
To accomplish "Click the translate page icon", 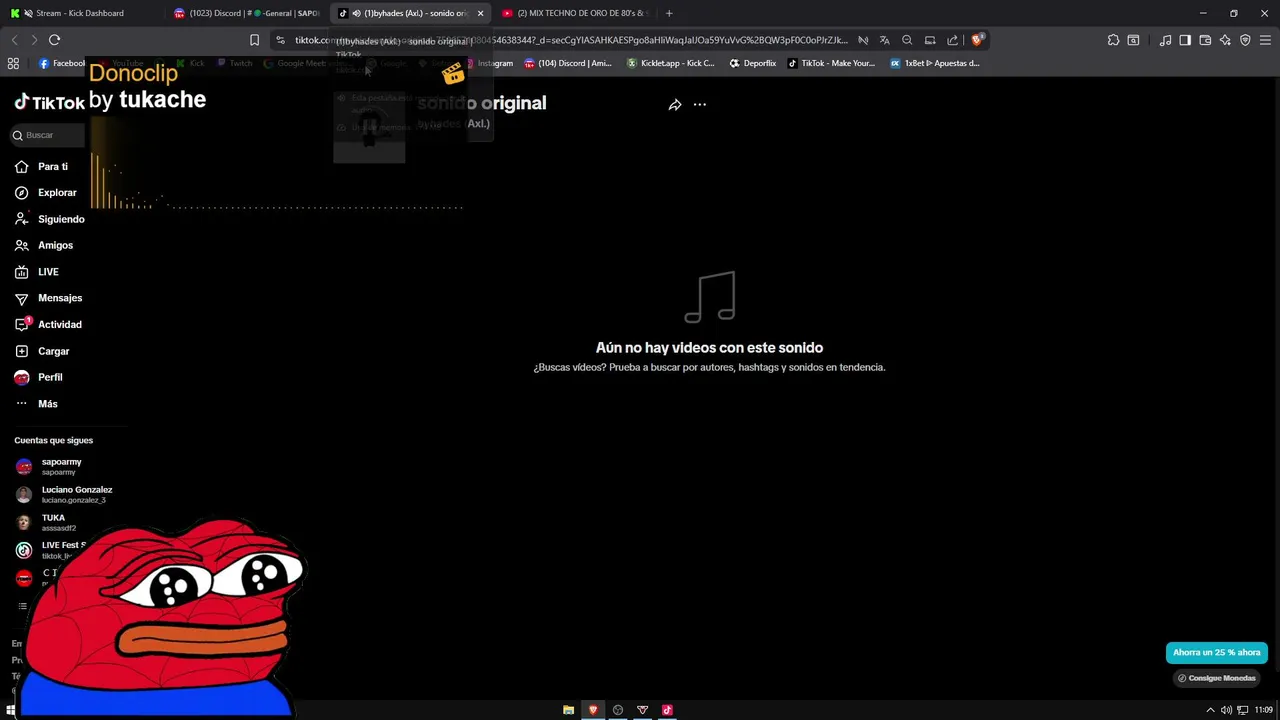I will [x=884, y=40].
